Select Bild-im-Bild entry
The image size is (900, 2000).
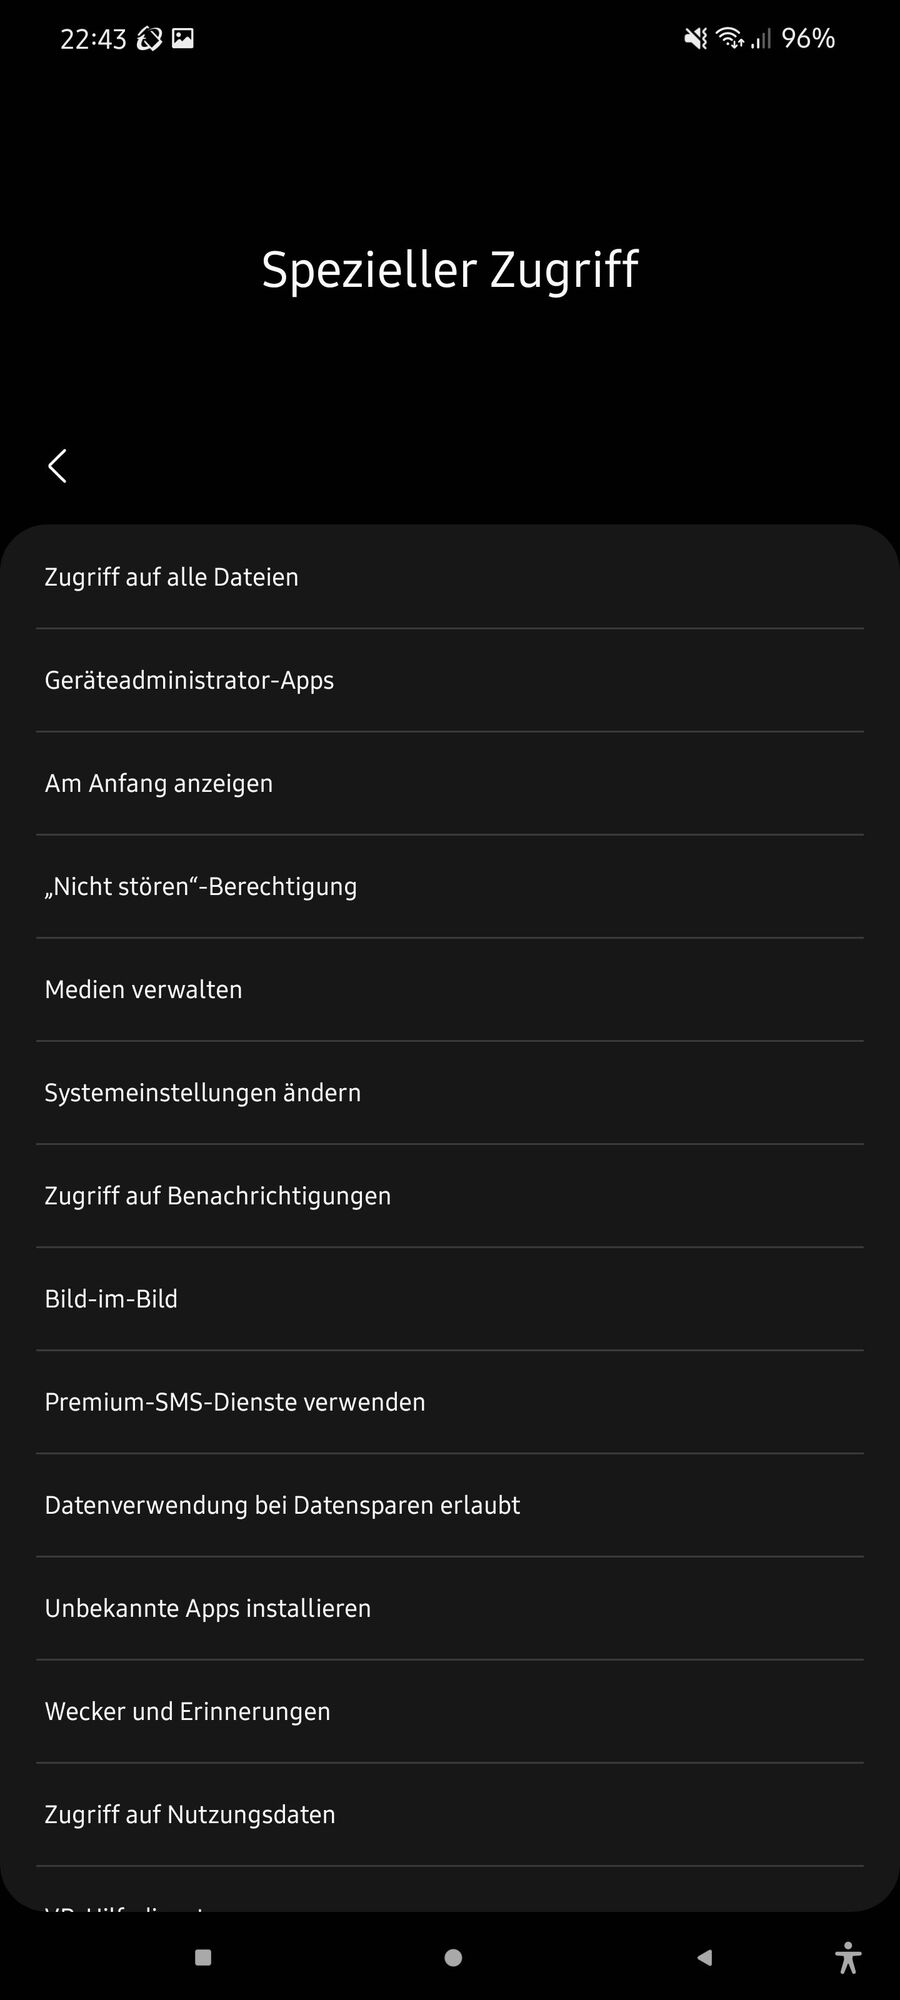[x=450, y=1298]
